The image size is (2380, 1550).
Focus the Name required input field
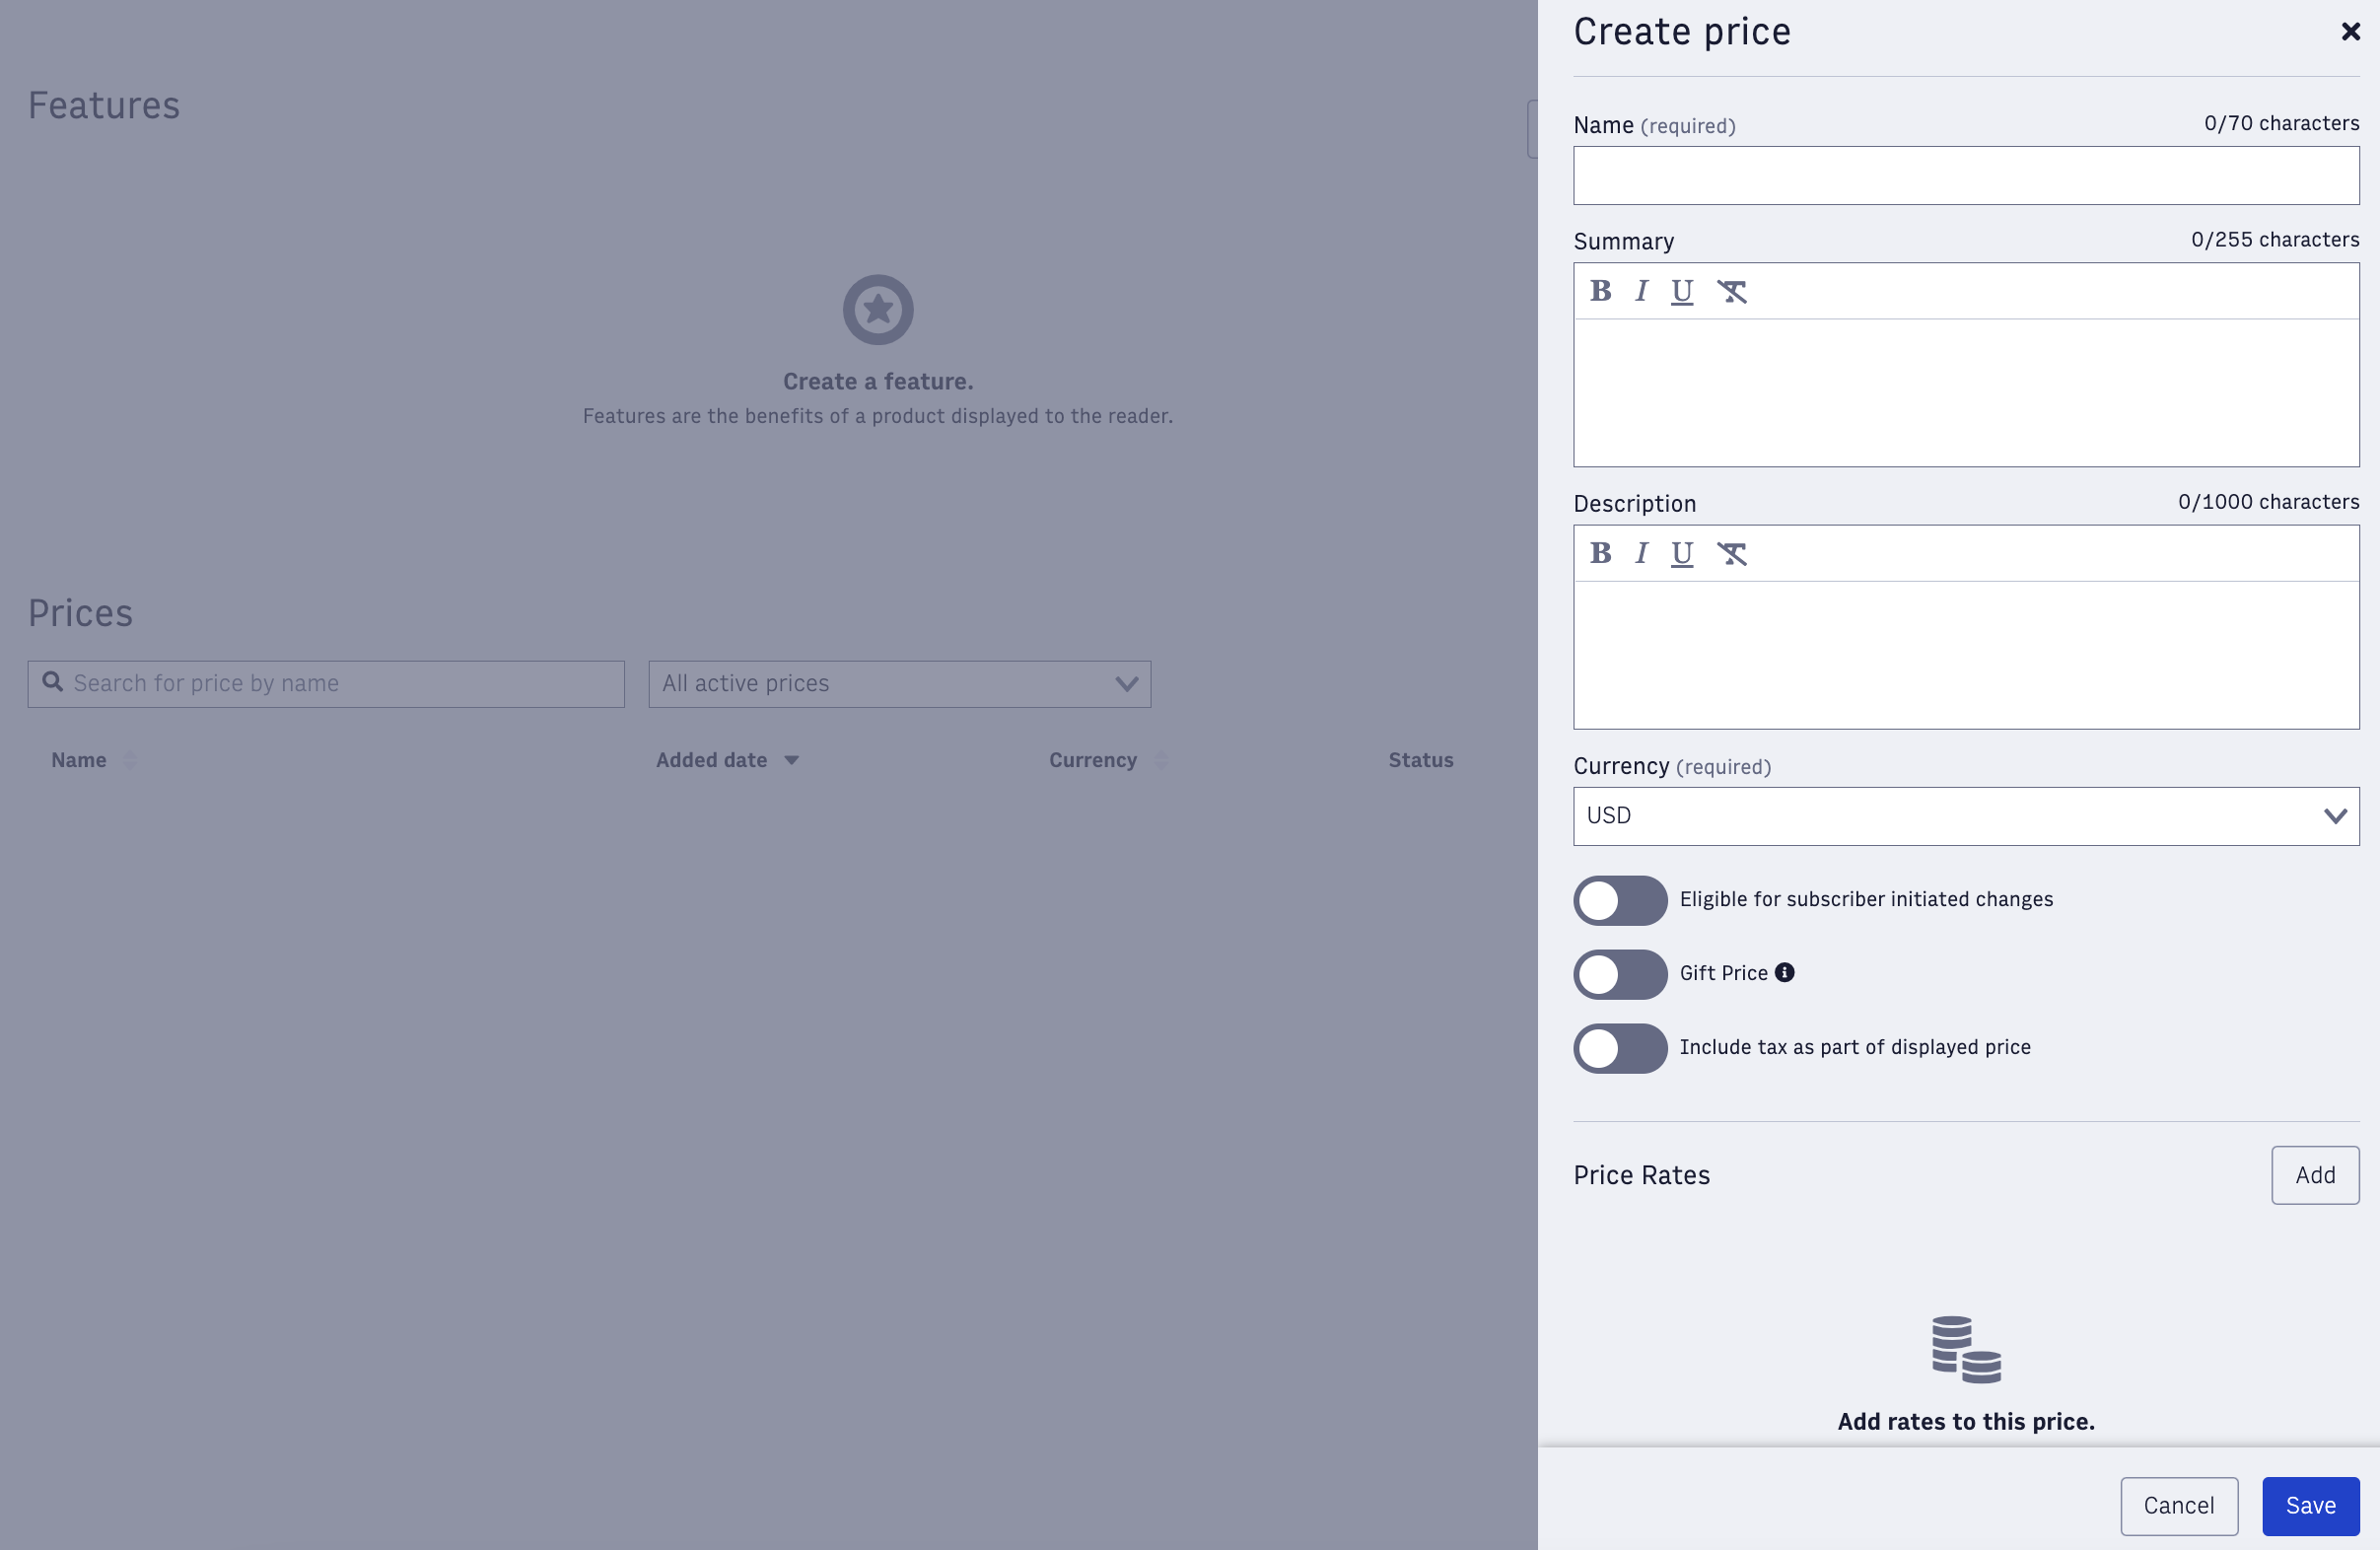1966,176
